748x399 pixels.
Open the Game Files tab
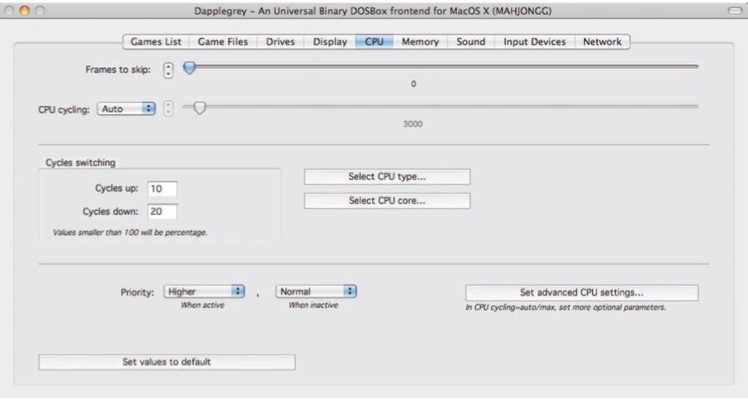point(223,42)
